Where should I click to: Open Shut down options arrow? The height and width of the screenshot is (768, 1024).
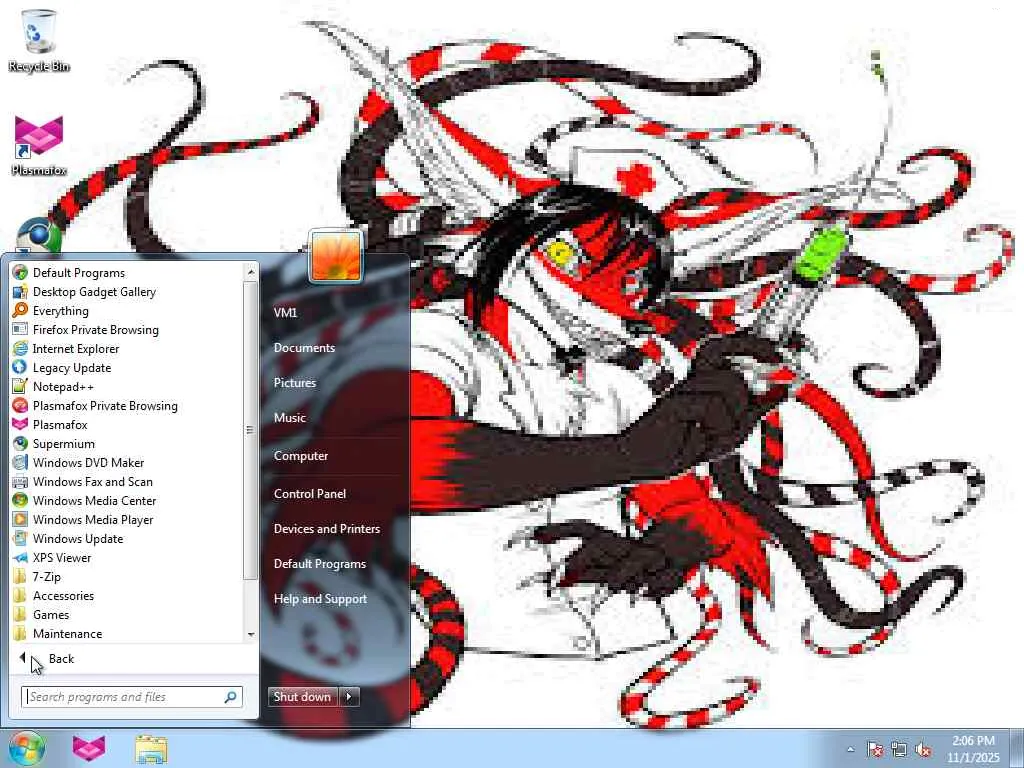pos(349,696)
